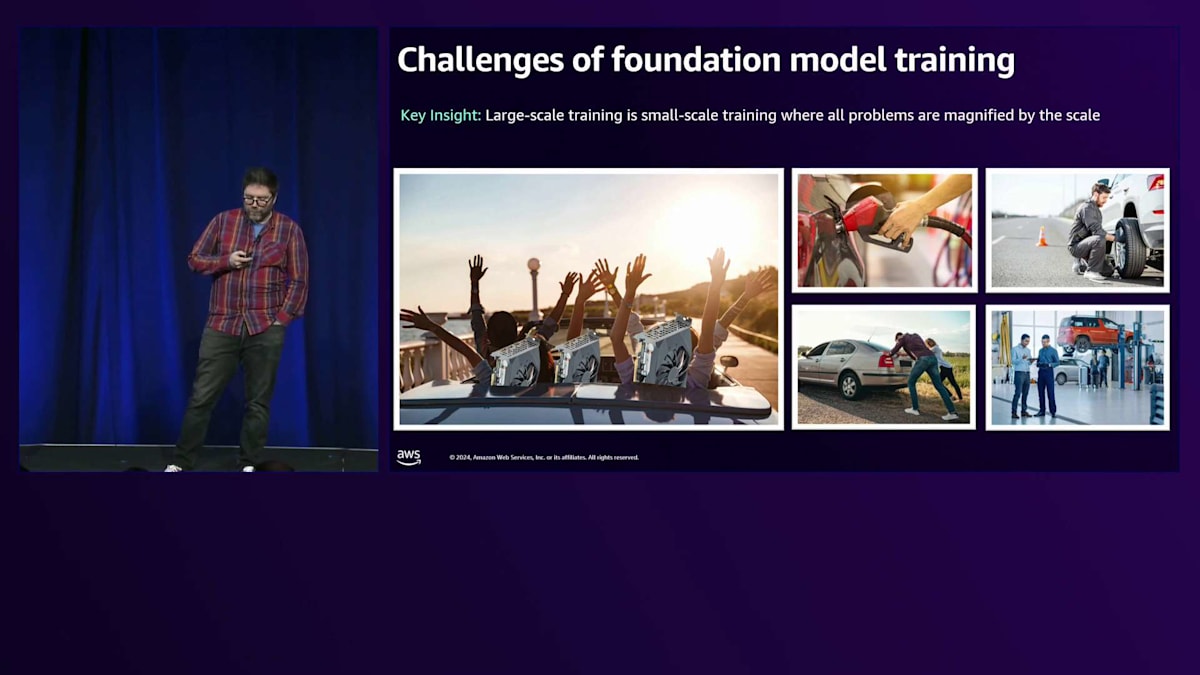Image resolution: width=1200 pixels, height=675 pixels.
Task: Click the slide title 'Challenges of foundation model training'
Action: pos(706,60)
